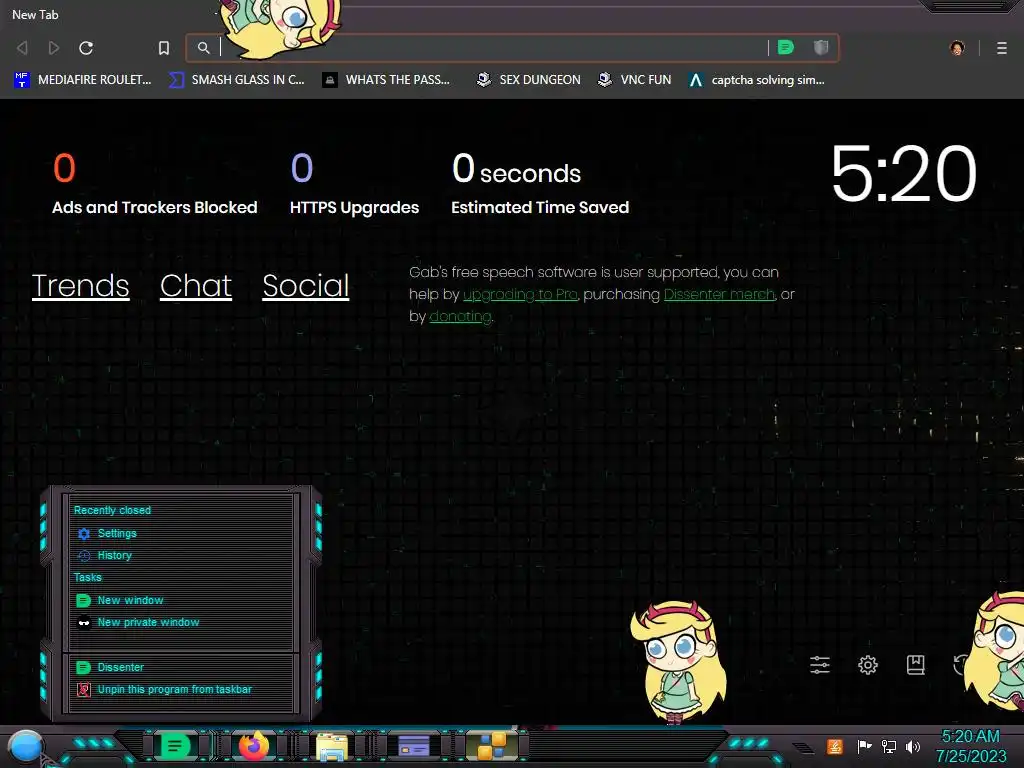1024x768 pixels.
Task: Click the orange Java tray icon
Action: pyautogui.click(x=835, y=746)
